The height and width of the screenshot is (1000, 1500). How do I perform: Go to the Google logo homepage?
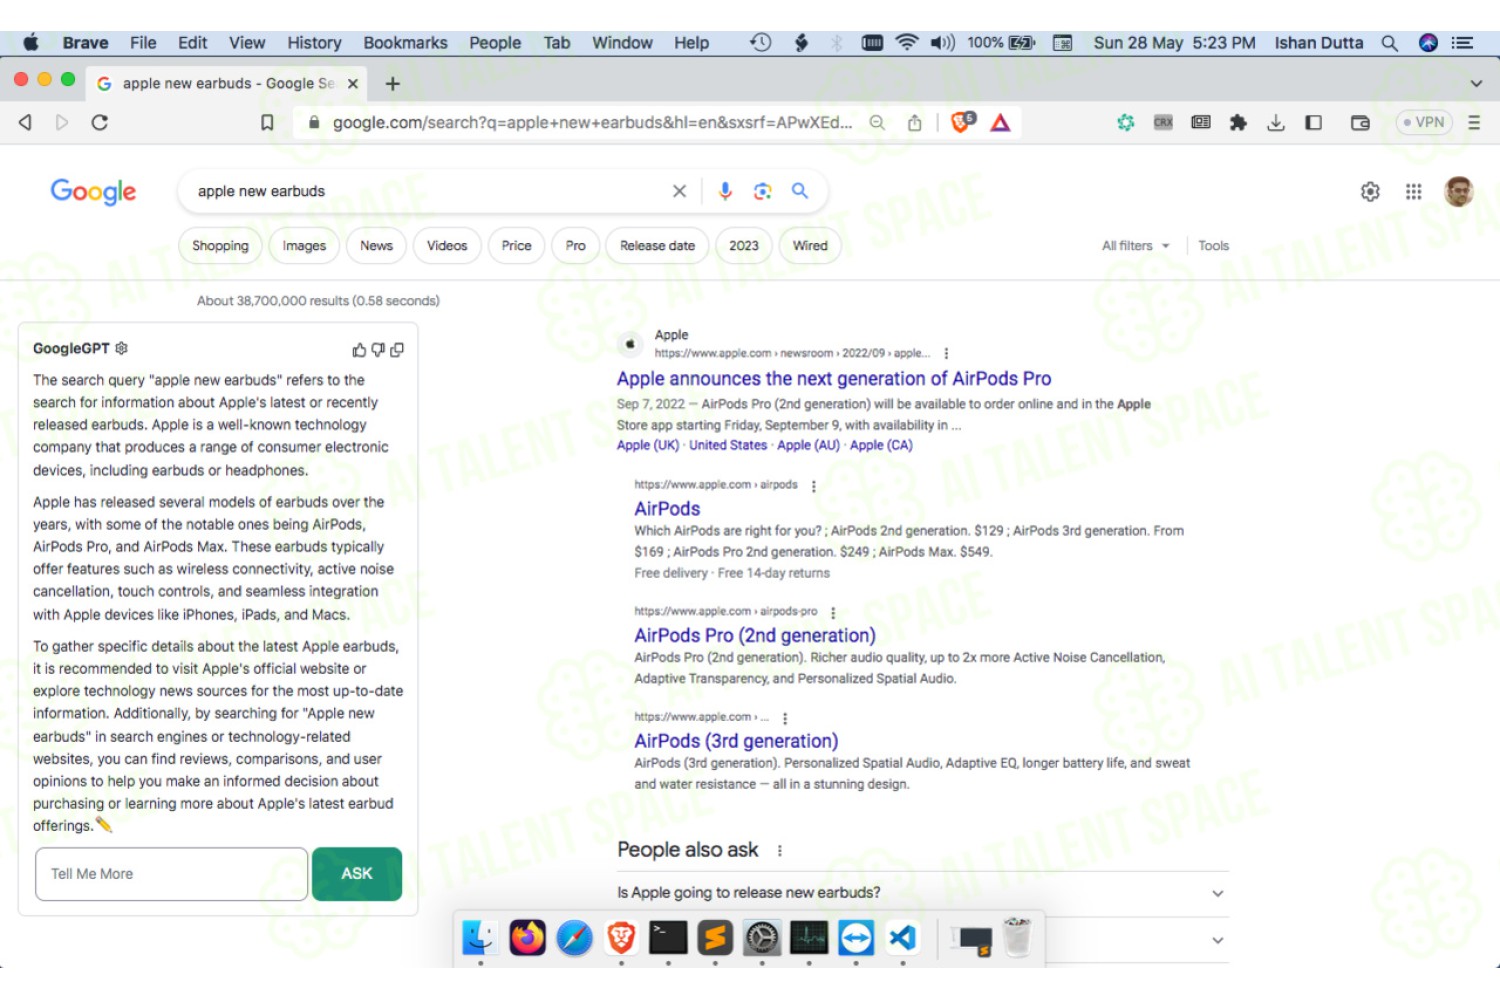tap(93, 191)
